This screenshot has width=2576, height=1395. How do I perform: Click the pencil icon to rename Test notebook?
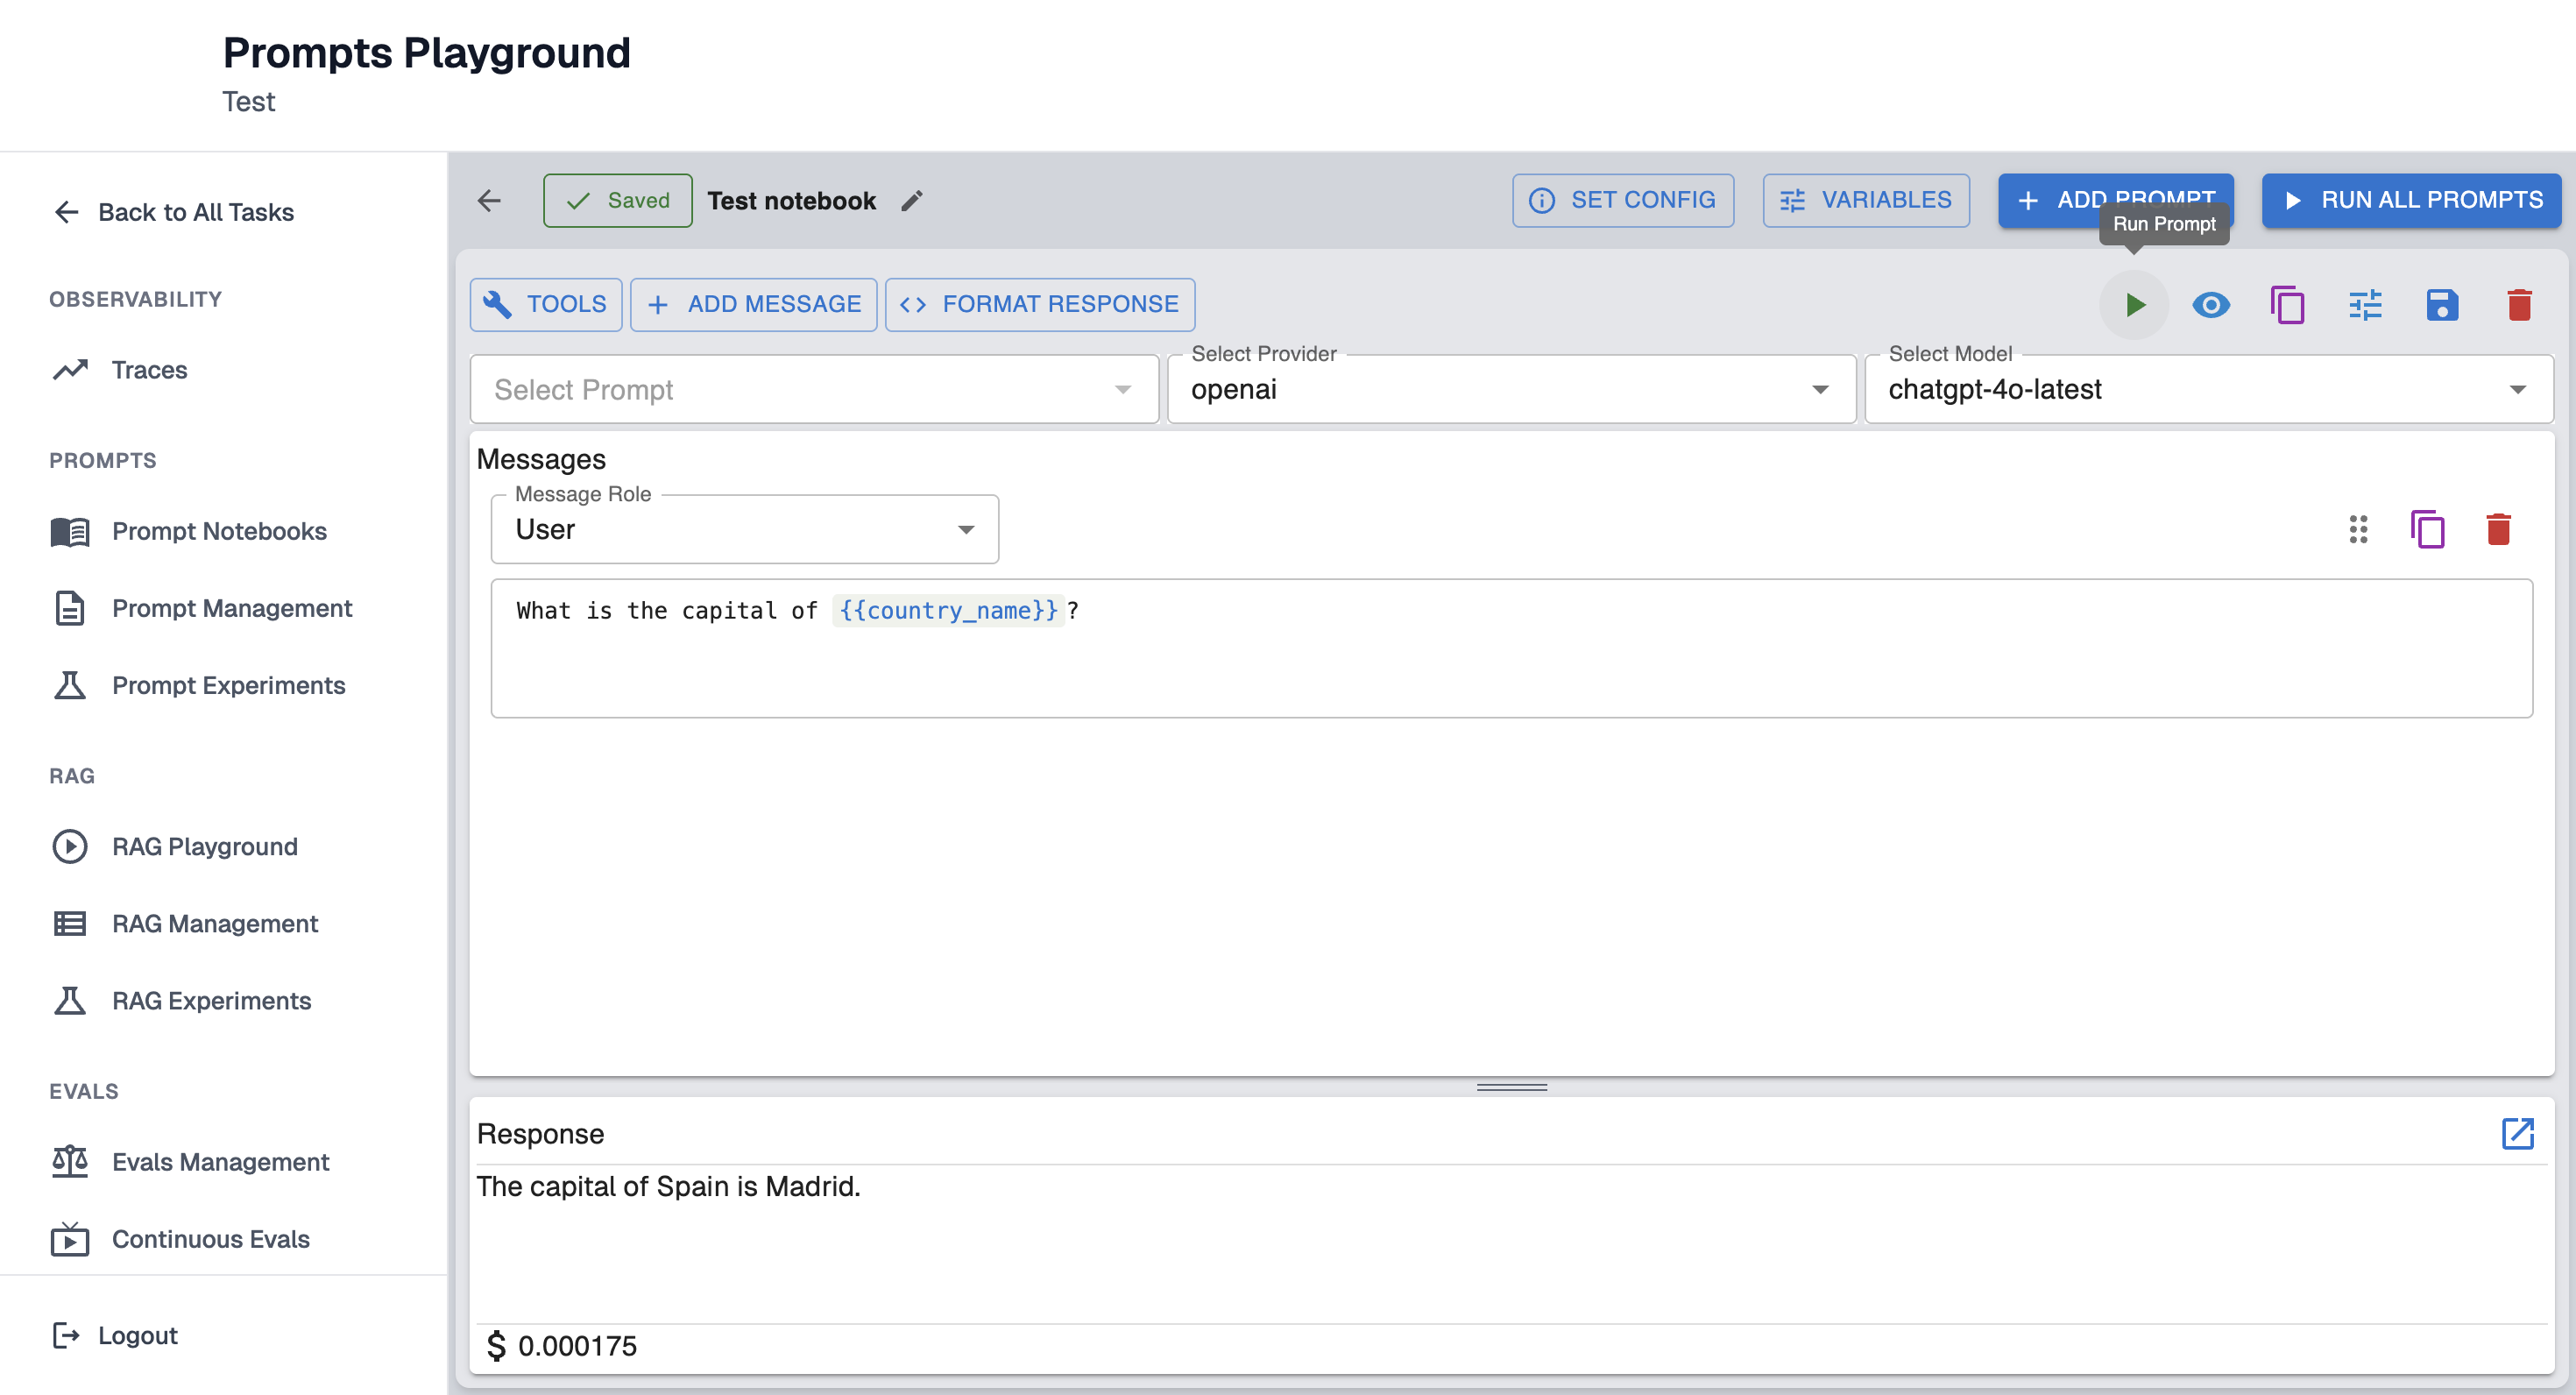click(x=911, y=201)
